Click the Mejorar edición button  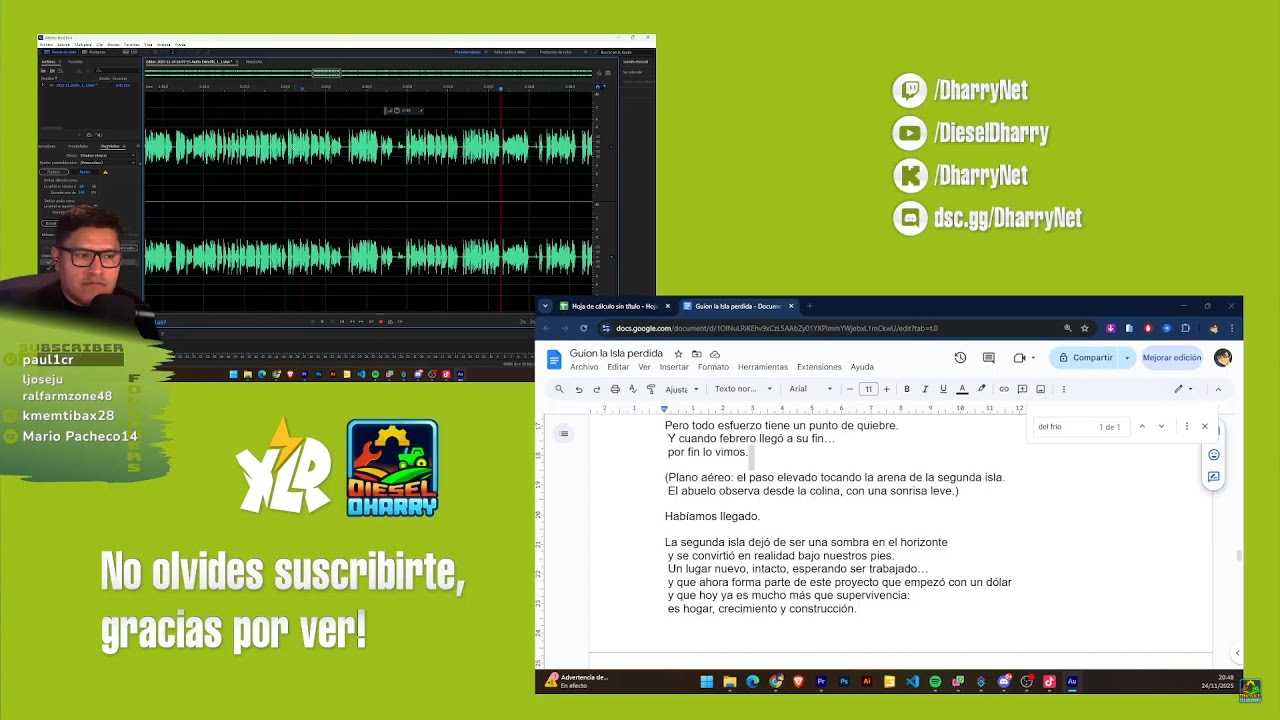(1172, 358)
